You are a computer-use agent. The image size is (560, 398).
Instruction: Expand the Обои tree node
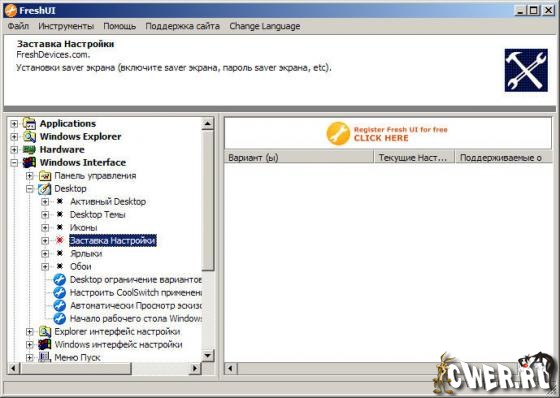pos(45,267)
